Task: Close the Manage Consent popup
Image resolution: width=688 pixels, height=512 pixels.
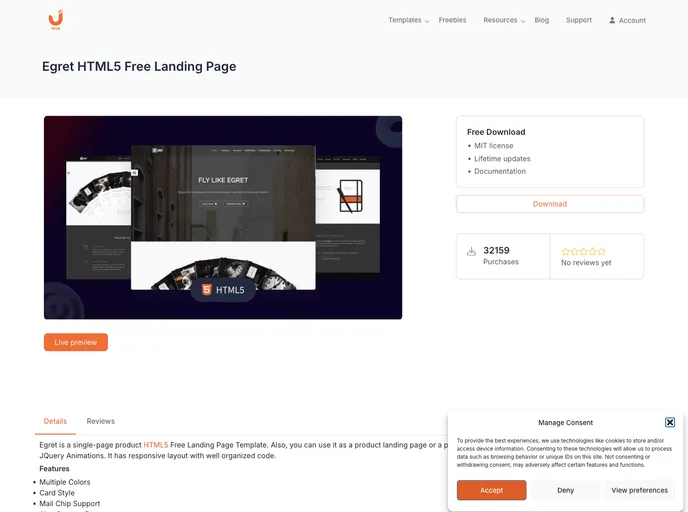Action: 670,422
